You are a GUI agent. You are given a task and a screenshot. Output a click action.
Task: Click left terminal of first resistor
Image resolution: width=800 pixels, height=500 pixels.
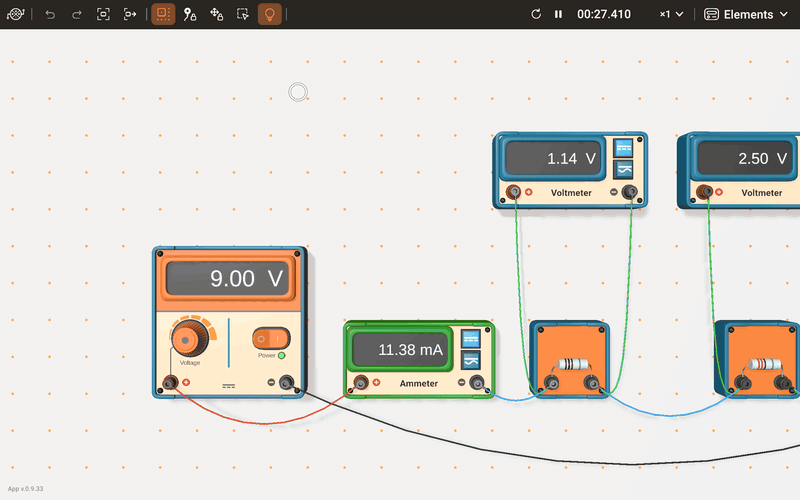point(551,382)
